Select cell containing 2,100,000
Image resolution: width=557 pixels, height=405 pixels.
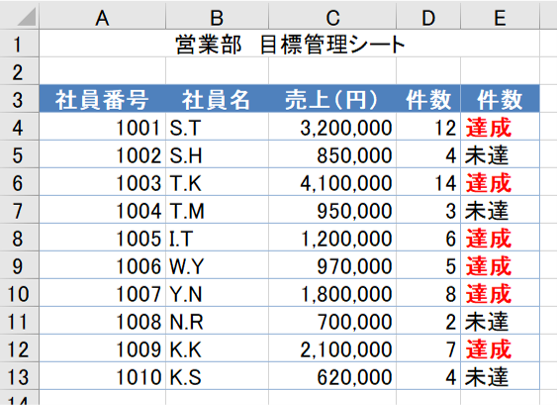tap(332, 349)
